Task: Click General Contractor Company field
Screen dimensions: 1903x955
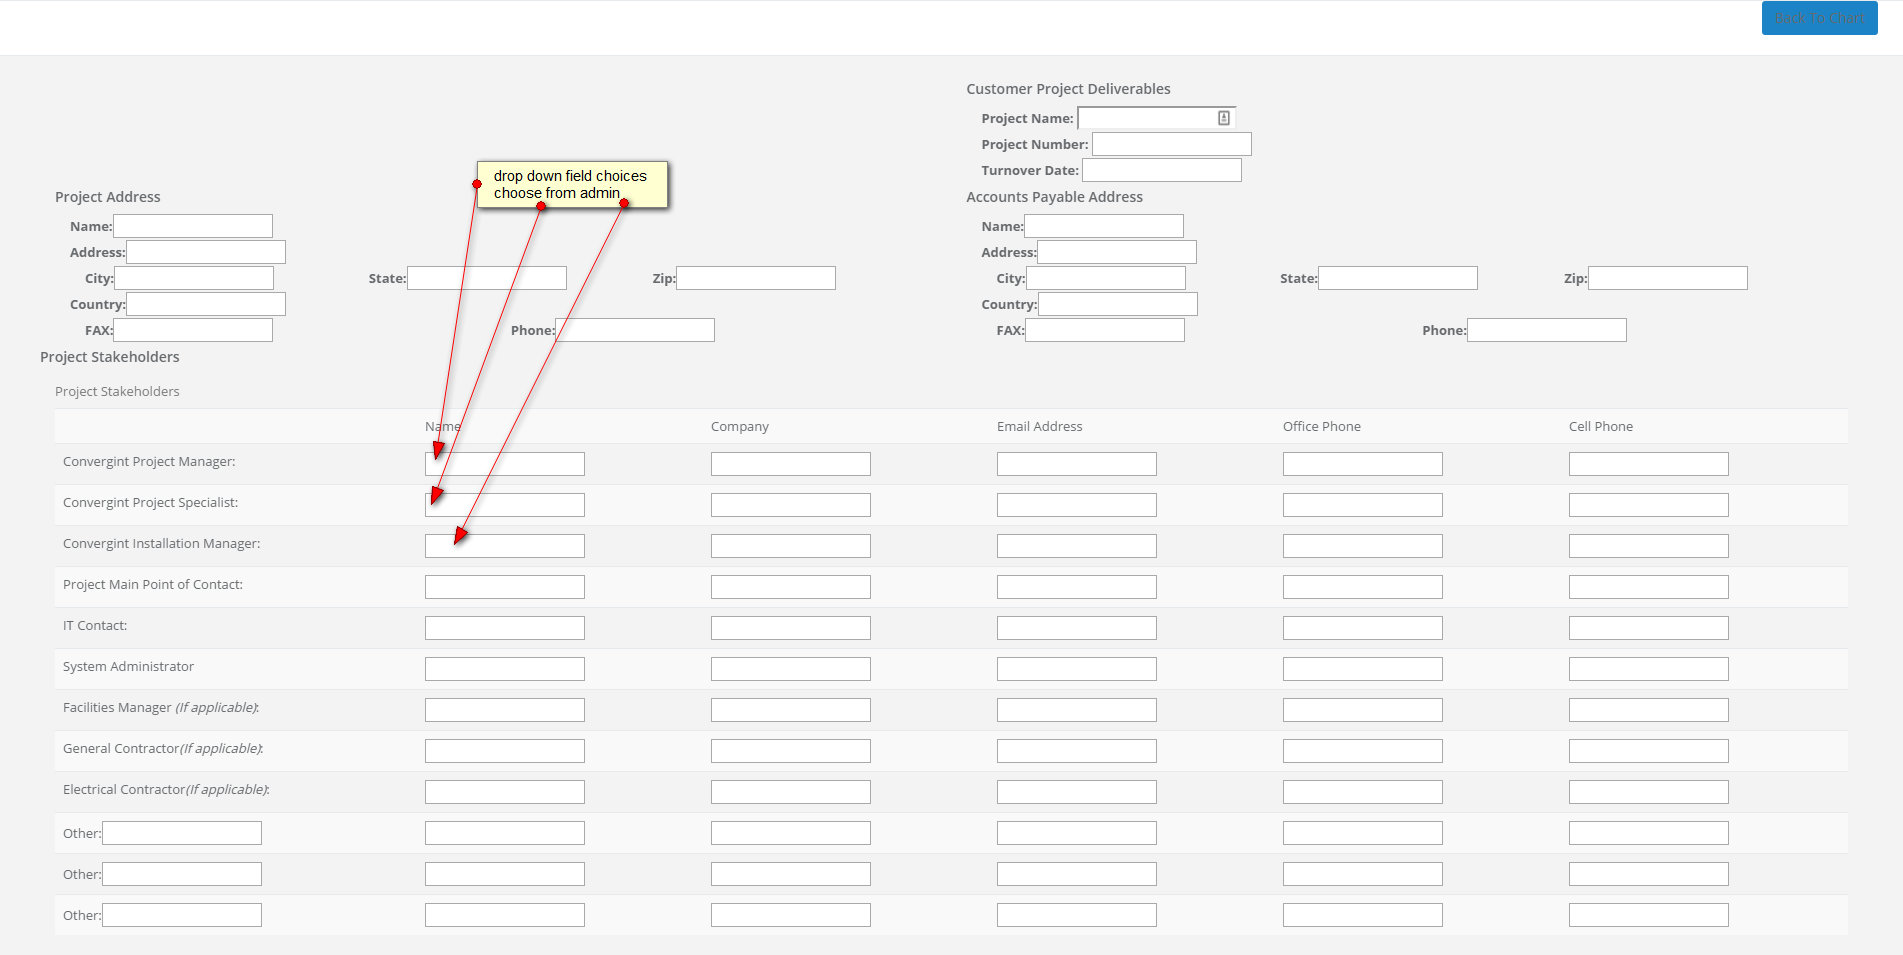Action: [790, 751]
